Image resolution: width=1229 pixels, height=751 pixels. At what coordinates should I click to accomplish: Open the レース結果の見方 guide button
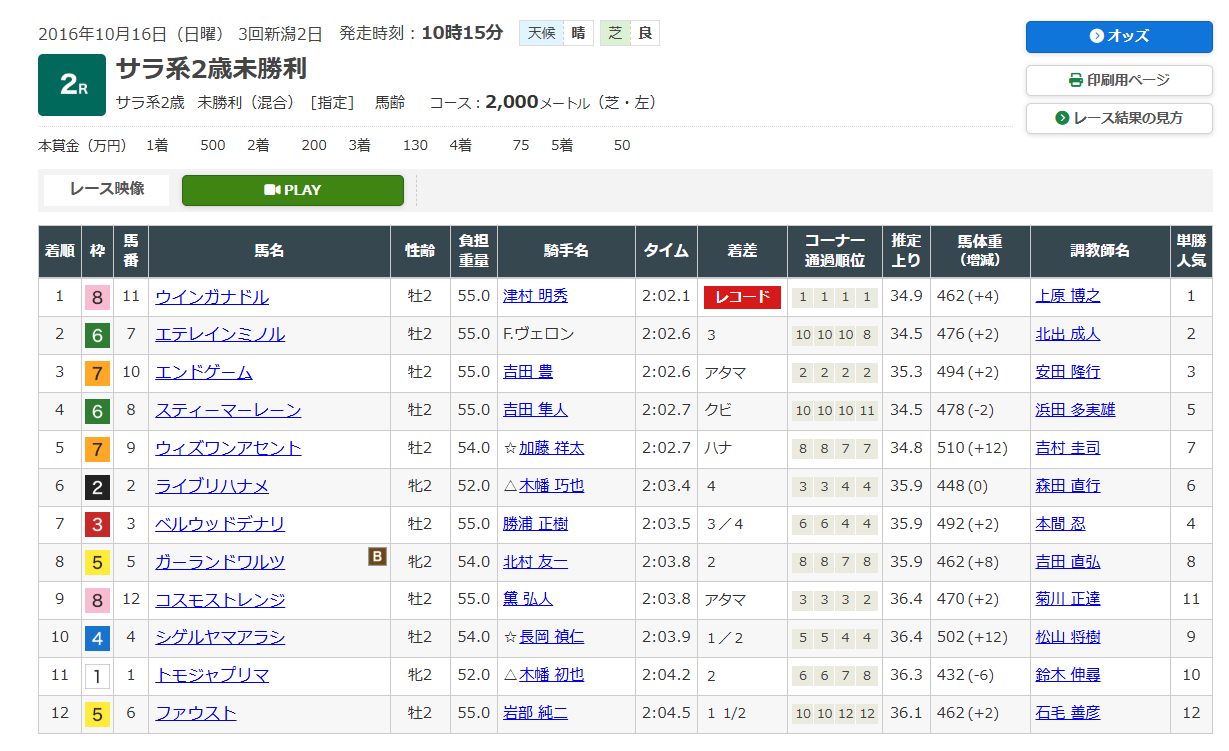coord(1119,118)
